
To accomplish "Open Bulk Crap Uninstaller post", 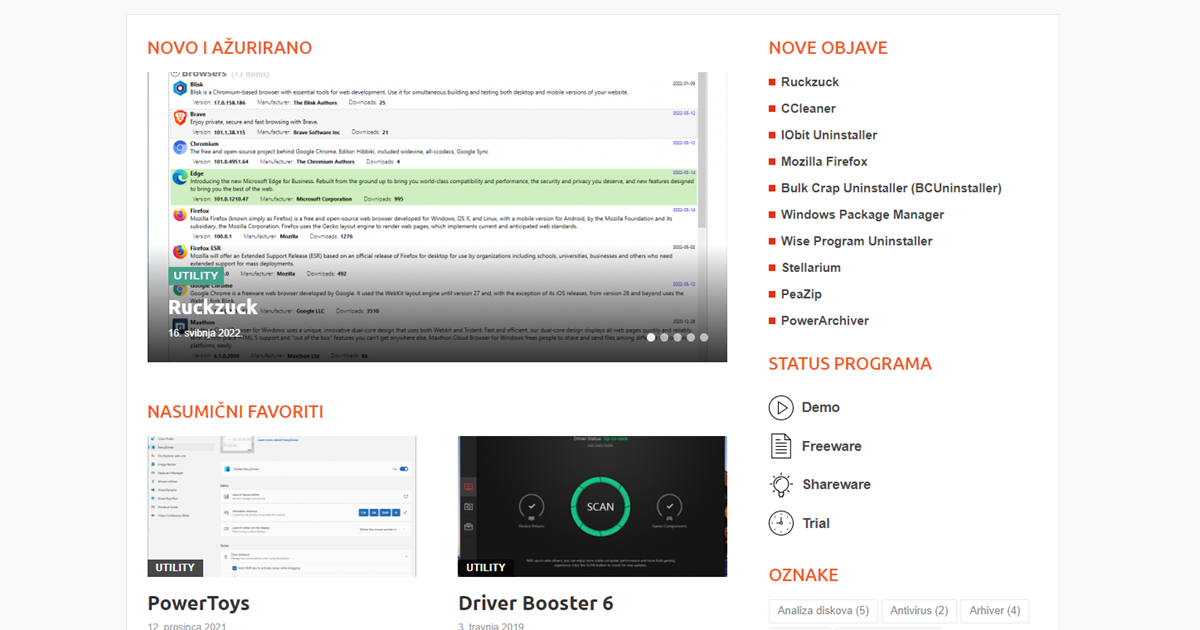I will (890, 188).
